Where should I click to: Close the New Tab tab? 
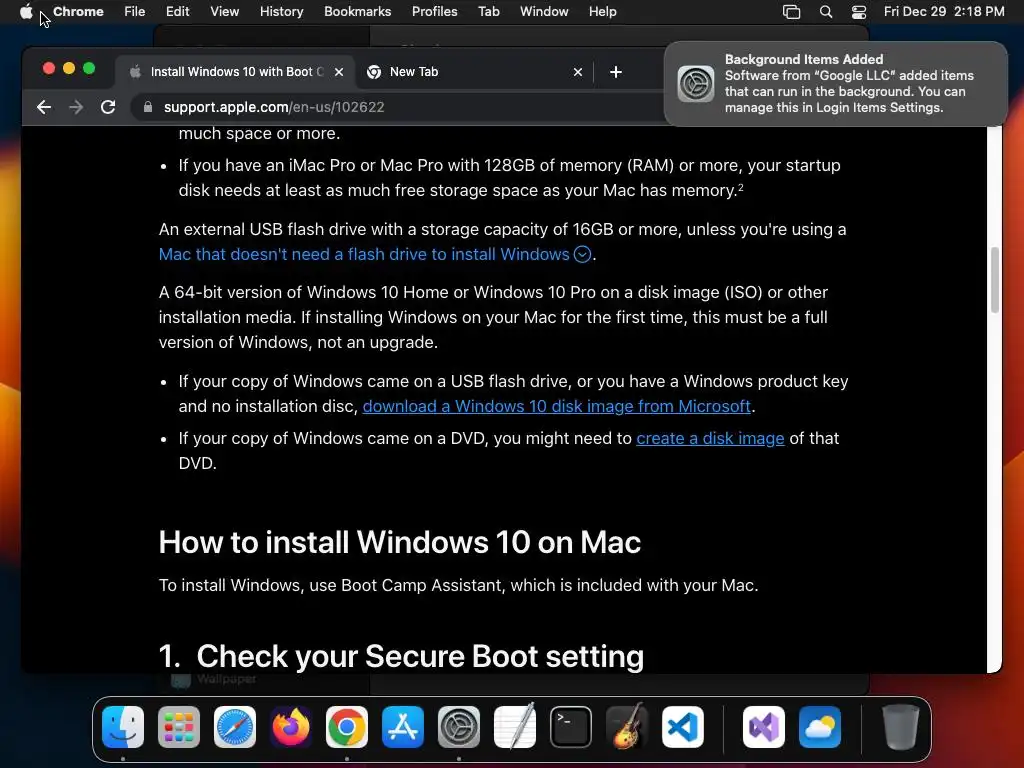click(578, 72)
